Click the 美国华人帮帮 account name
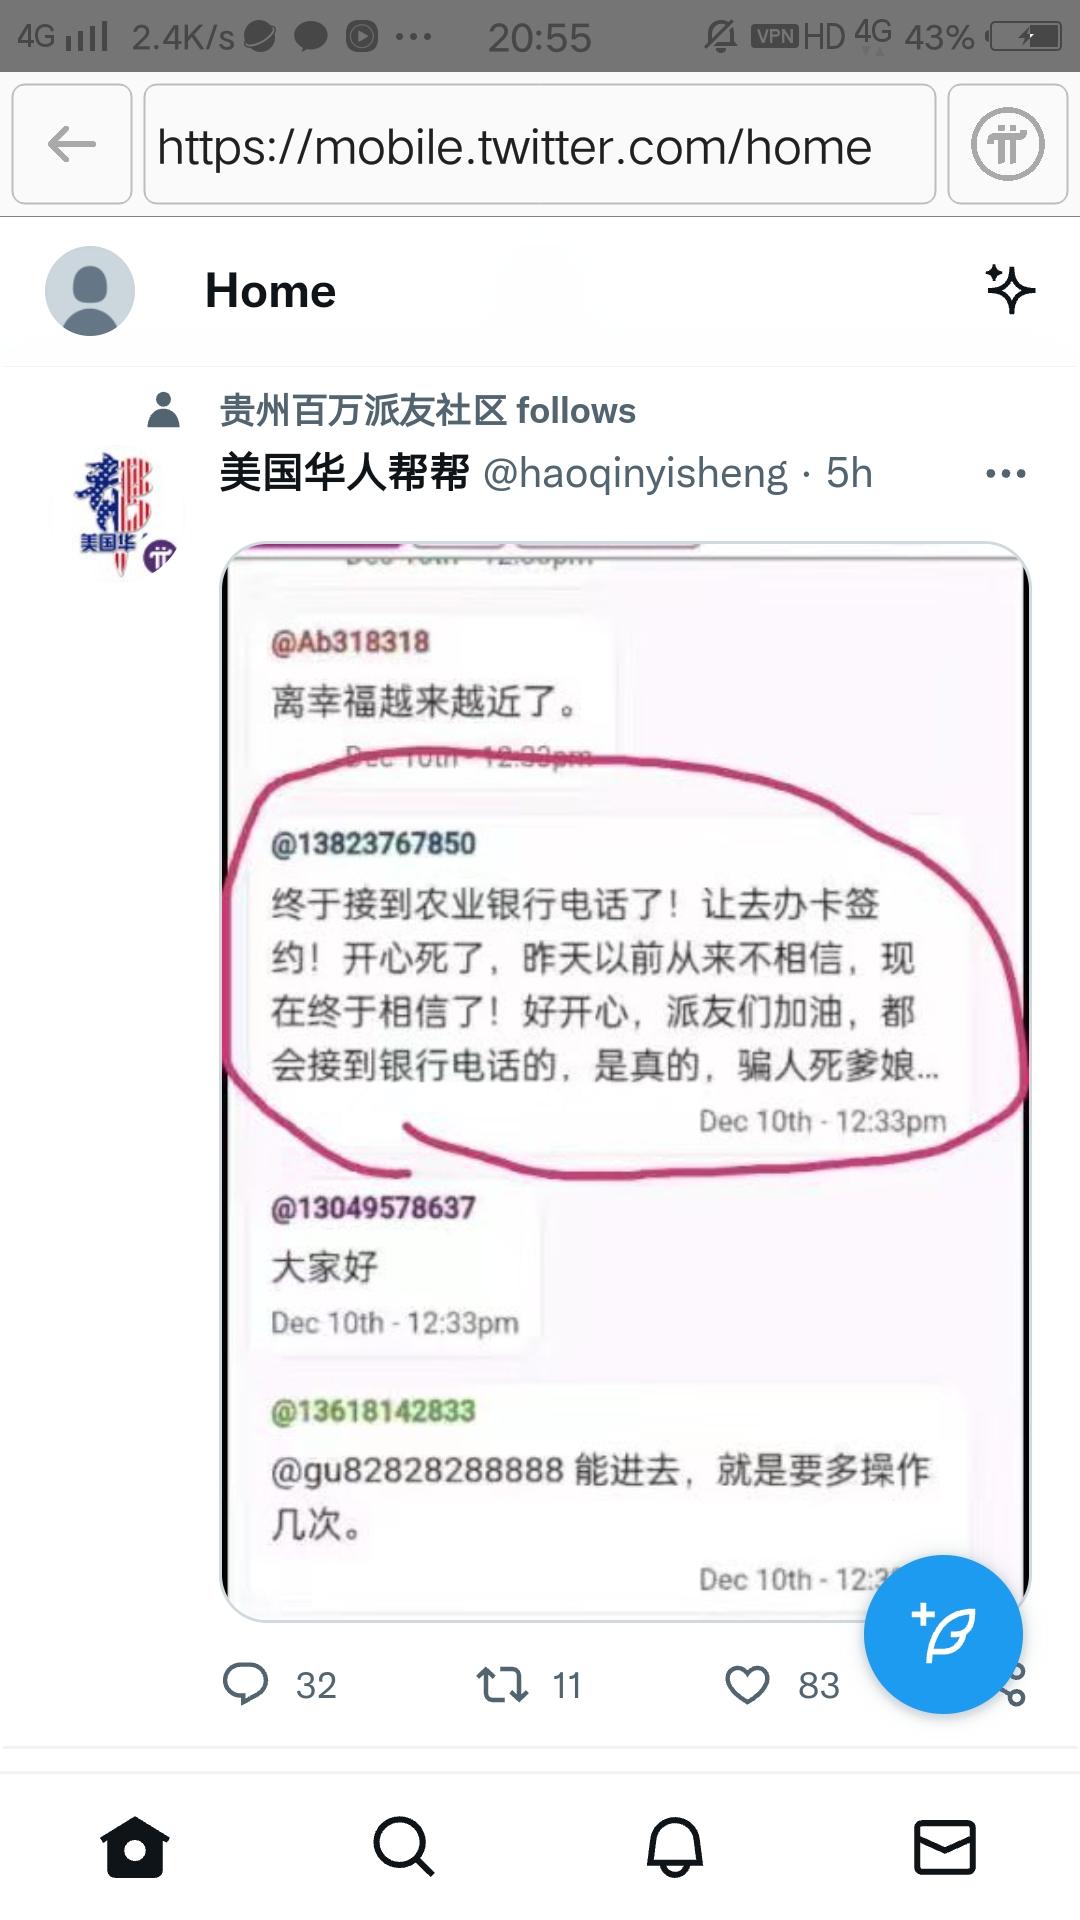 [344, 473]
